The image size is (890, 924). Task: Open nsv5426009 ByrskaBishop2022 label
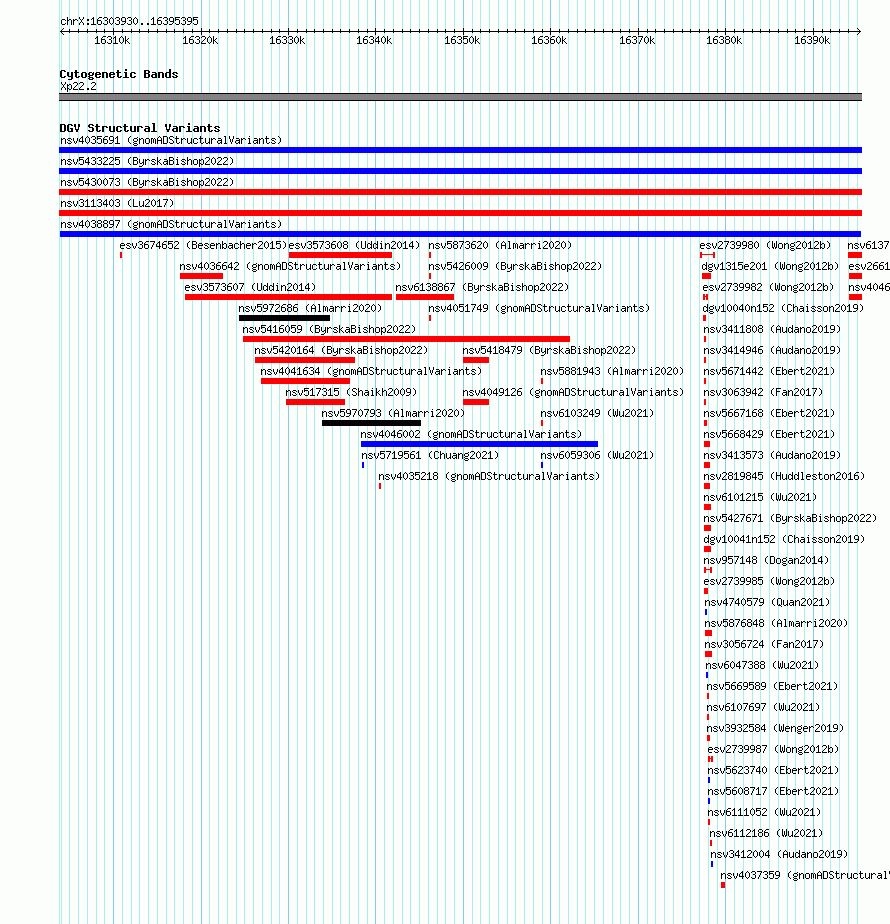515,266
